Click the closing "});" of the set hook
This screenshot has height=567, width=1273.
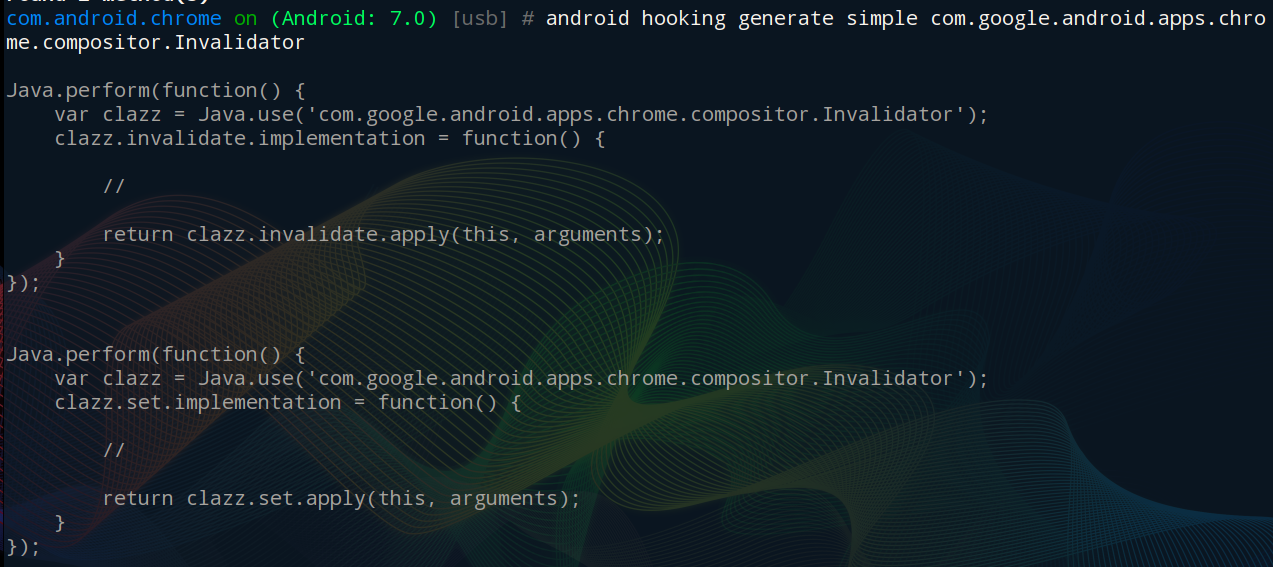24,547
